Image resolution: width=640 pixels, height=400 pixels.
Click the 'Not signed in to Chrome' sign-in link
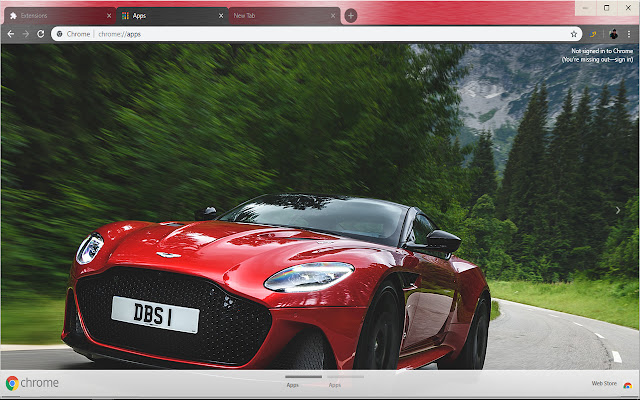click(601, 55)
